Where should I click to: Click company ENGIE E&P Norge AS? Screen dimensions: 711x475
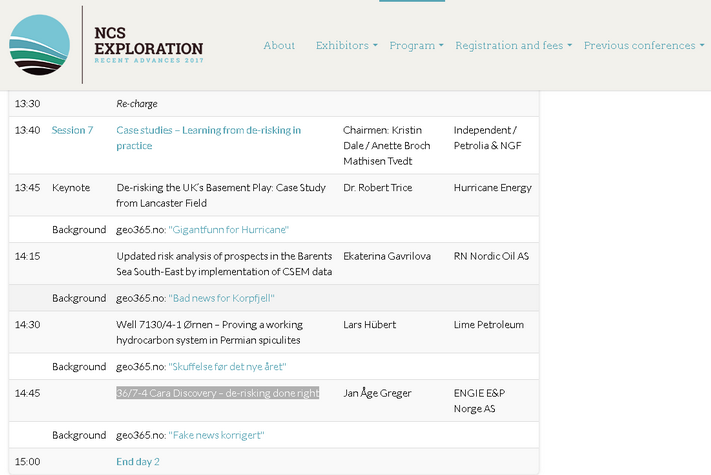pyautogui.click(x=479, y=401)
